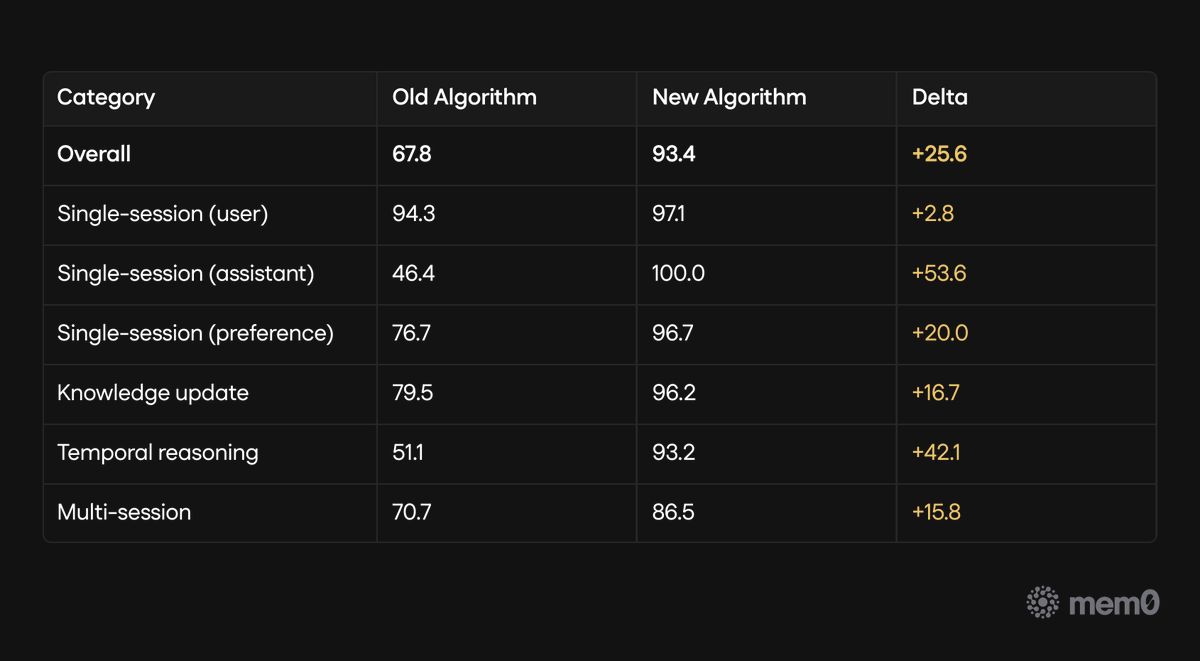Select the New Algorithm column header
Image resolution: width=1200 pixels, height=661 pixels.
729,97
